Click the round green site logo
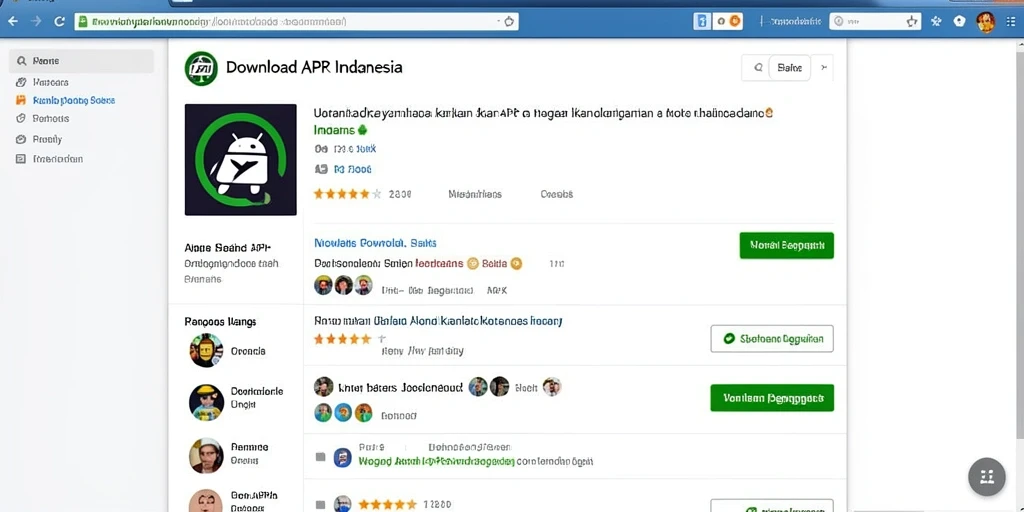 coord(201,68)
